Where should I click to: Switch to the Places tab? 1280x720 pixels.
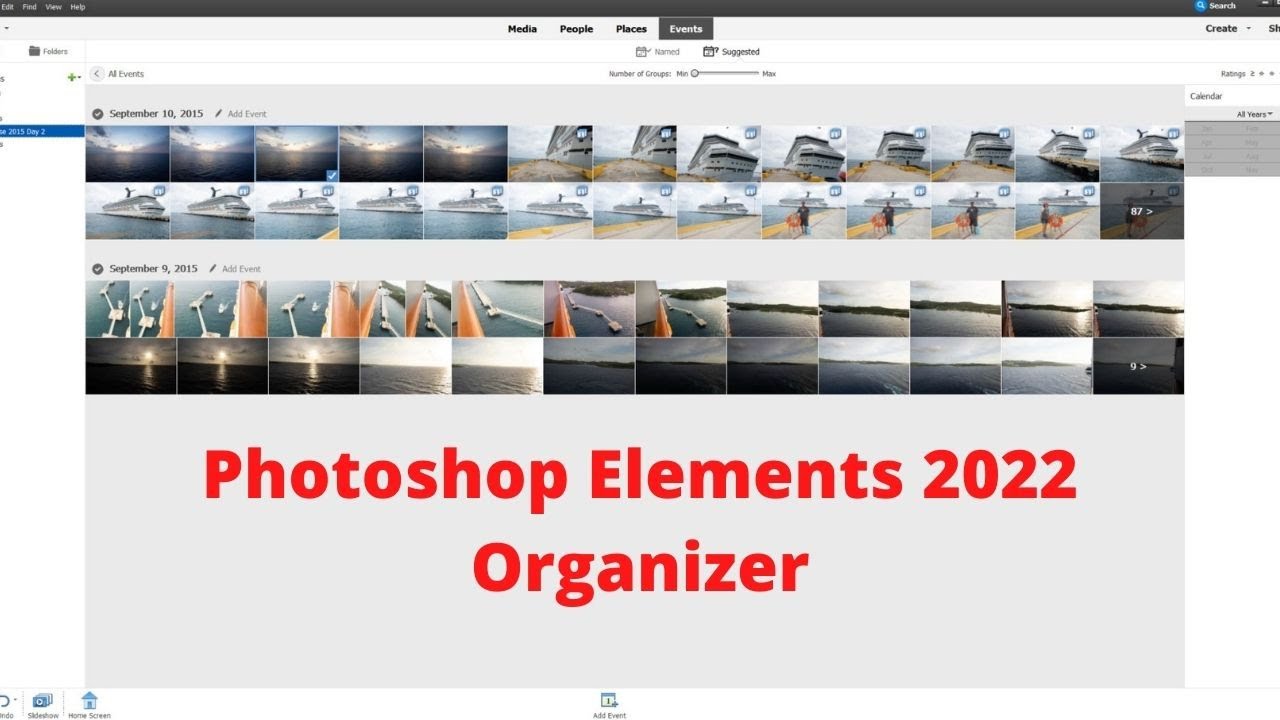(631, 29)
